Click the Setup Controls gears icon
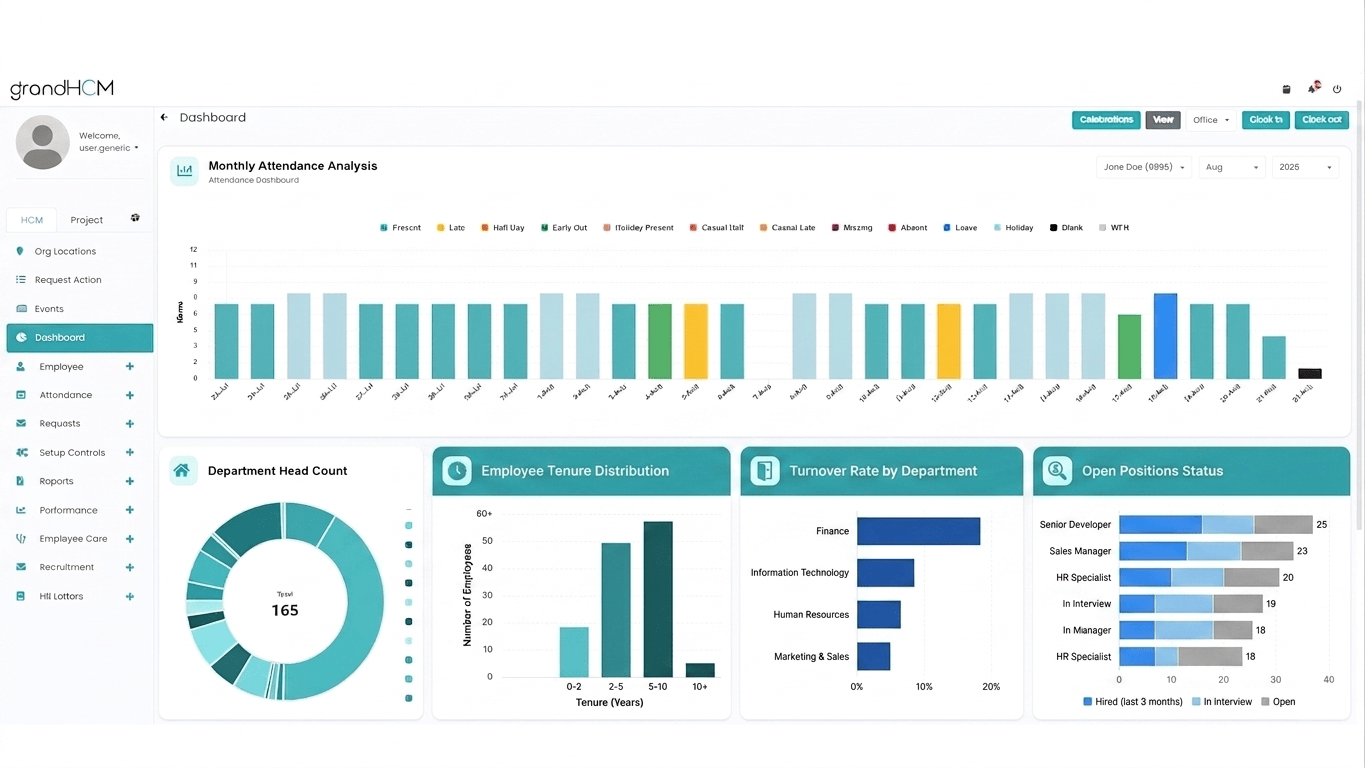This screenshot has width=1365, height=768. (x=21, y=453)
